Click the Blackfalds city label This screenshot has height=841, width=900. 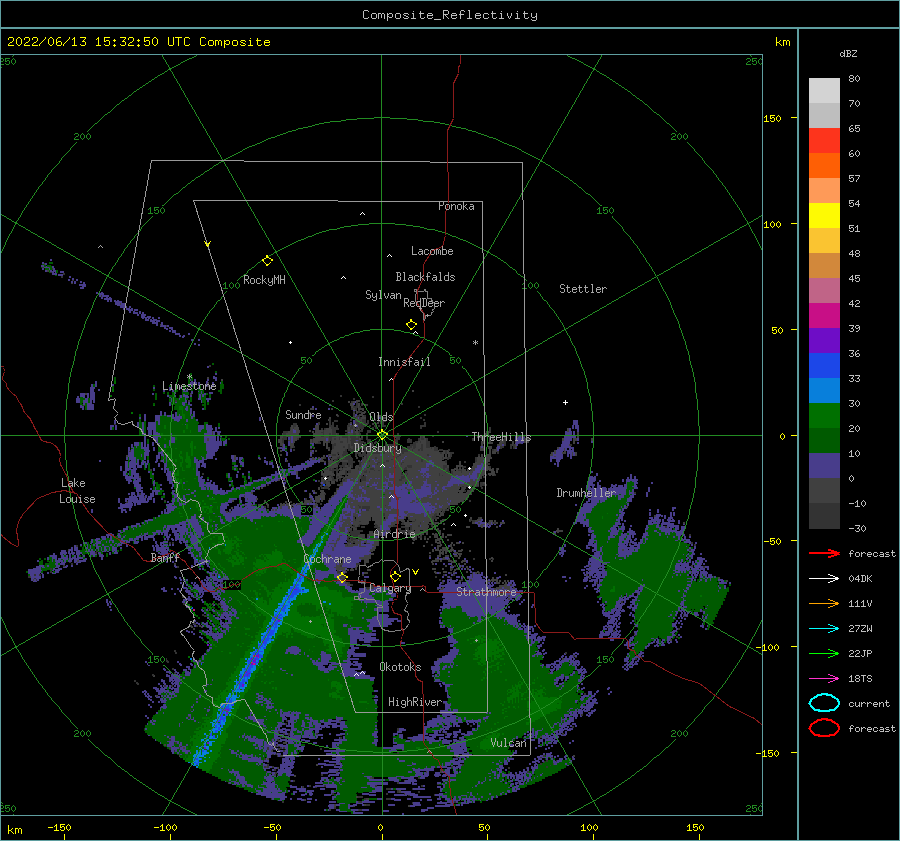coord(425,277)
